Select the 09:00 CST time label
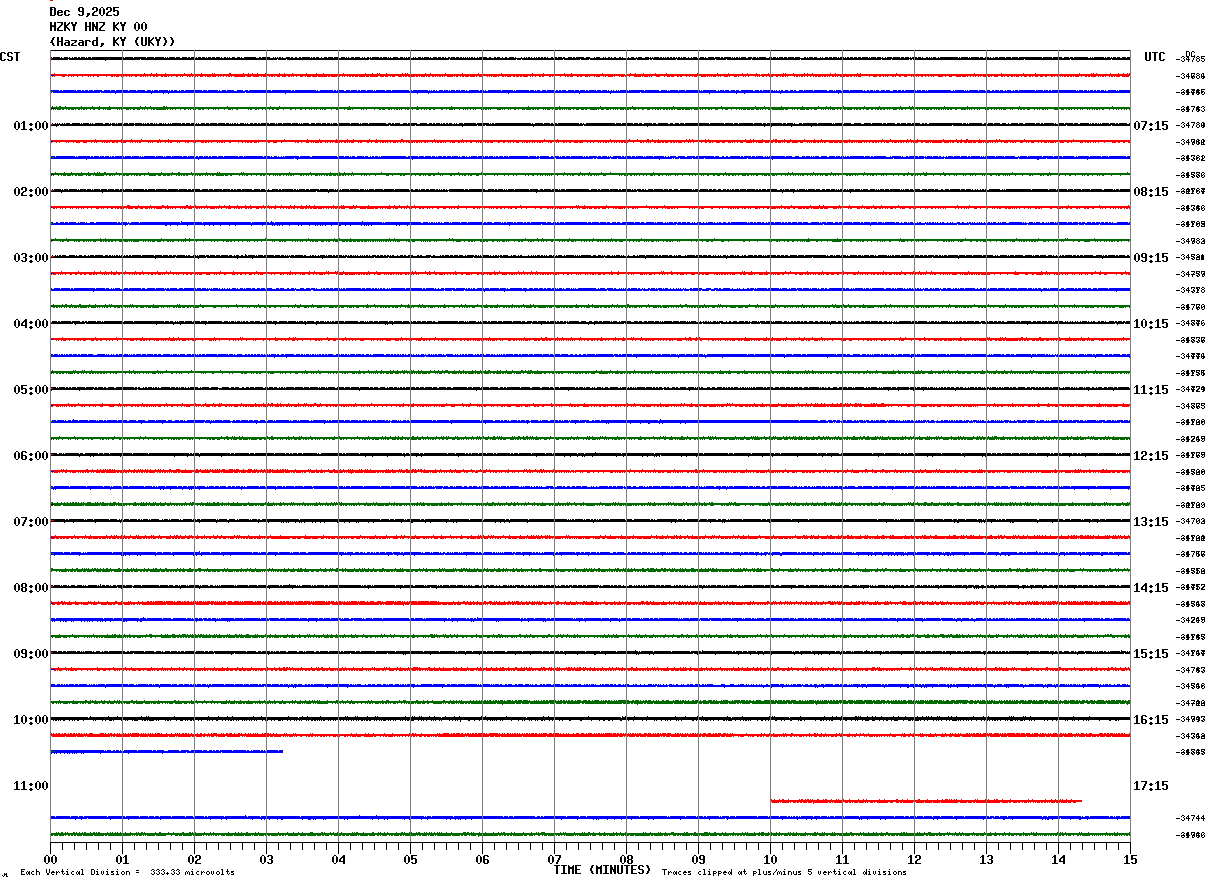The width and height of the screenshot is (1210, 886). tap(31, 654)
